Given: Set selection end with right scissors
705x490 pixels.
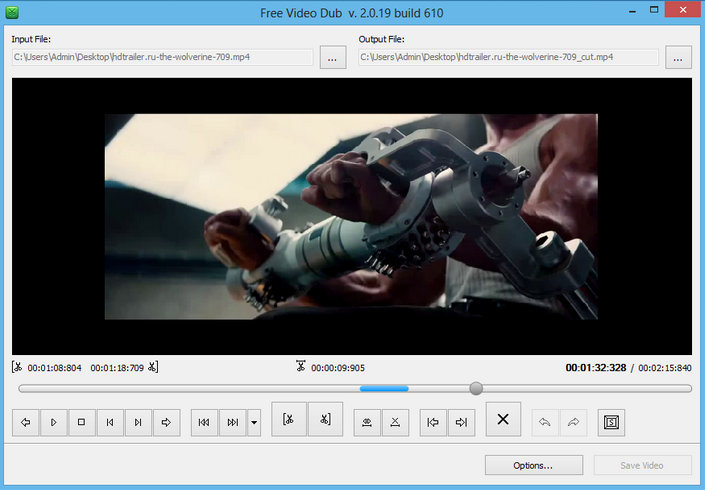Looking at the screenshot, I should point(326,419).
